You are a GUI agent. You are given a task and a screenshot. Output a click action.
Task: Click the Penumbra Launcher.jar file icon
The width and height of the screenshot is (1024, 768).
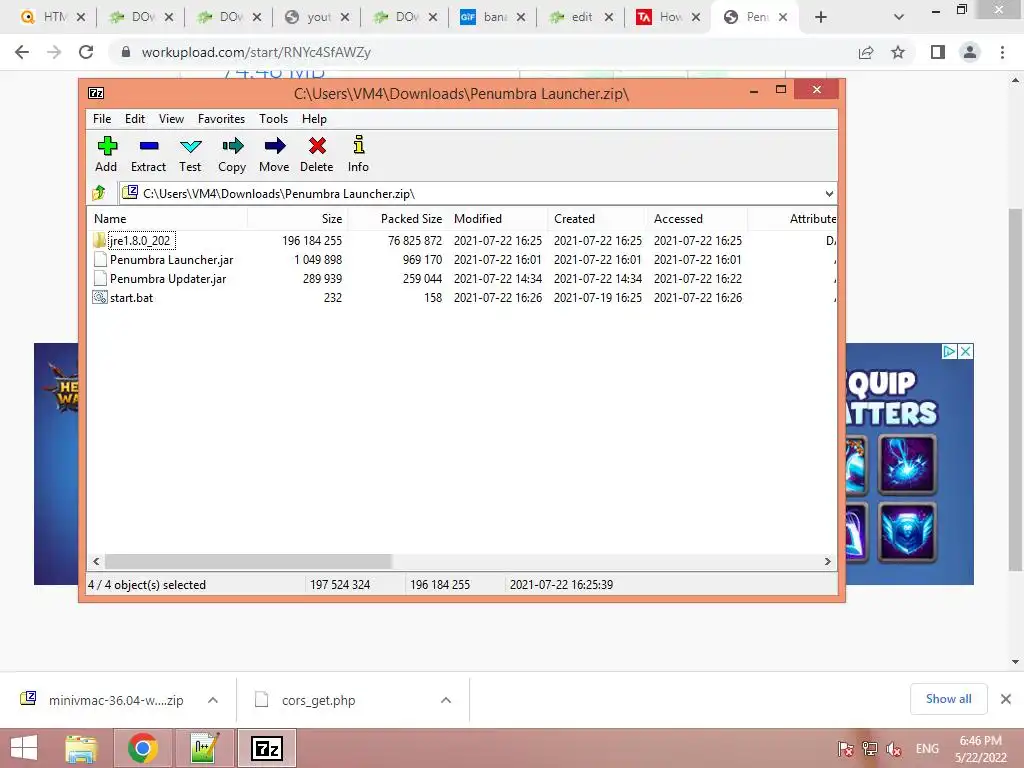click(100, 259)
